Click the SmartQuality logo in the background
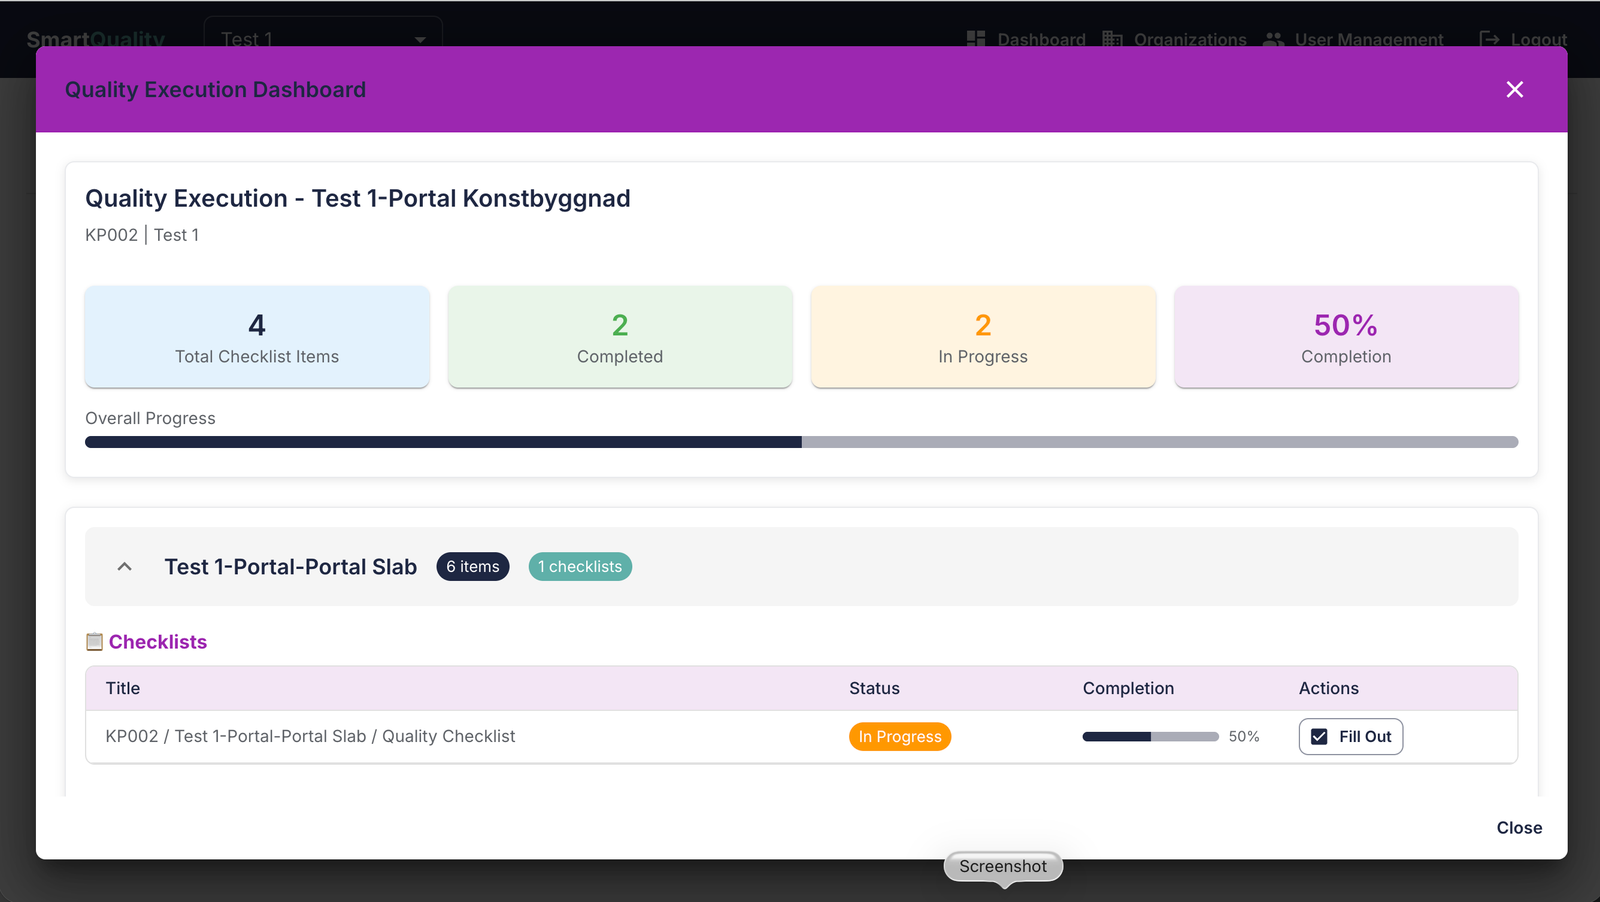The width and height of the screenshot is (1600, 902). [x=96, y=39]
